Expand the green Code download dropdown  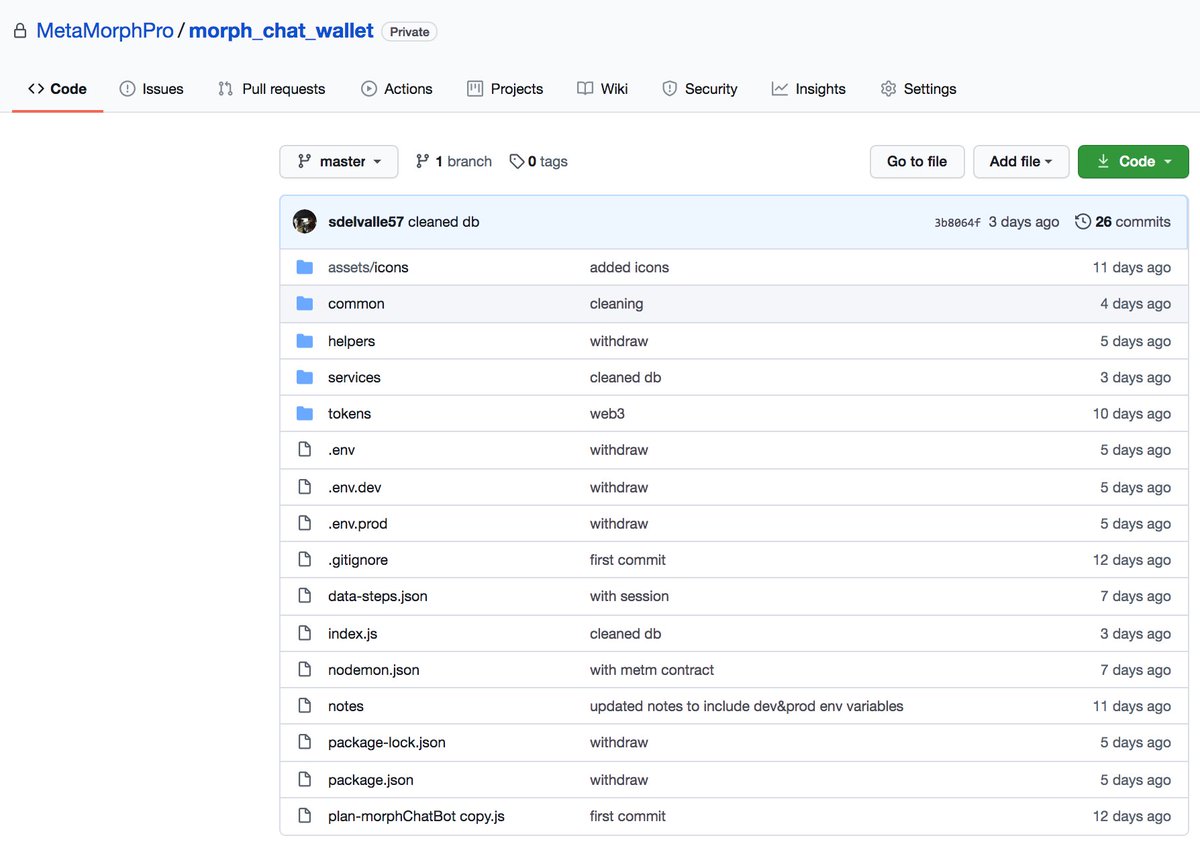coord(1133,162)
